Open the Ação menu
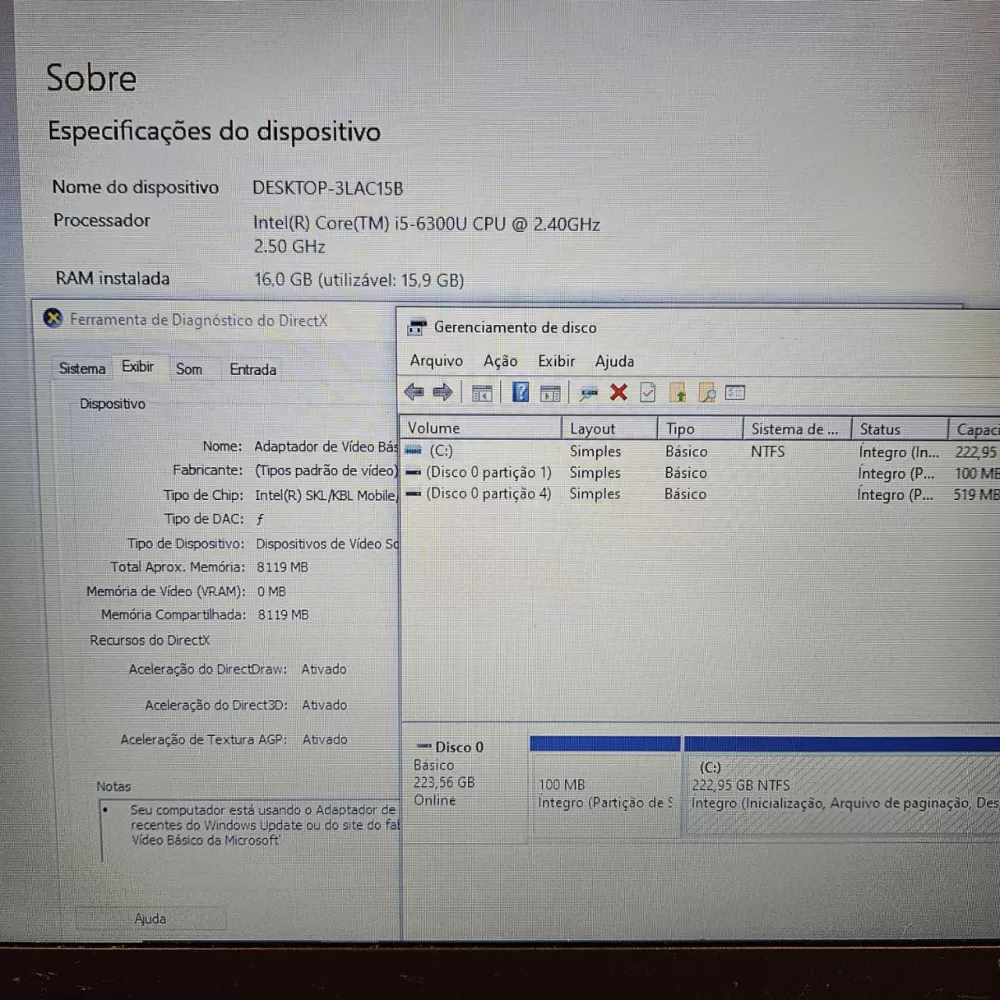This screenshot has width=1000, height=1000. coord(500,362)
